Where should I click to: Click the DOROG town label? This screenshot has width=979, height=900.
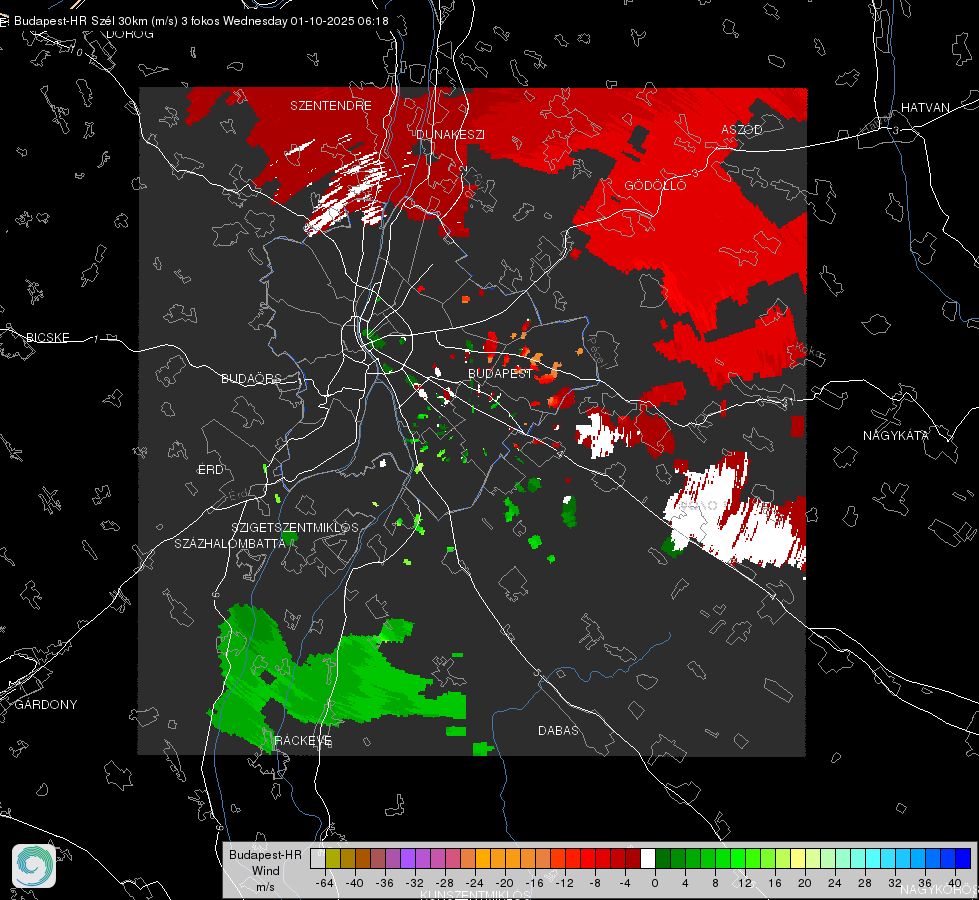tap(130, 34)
